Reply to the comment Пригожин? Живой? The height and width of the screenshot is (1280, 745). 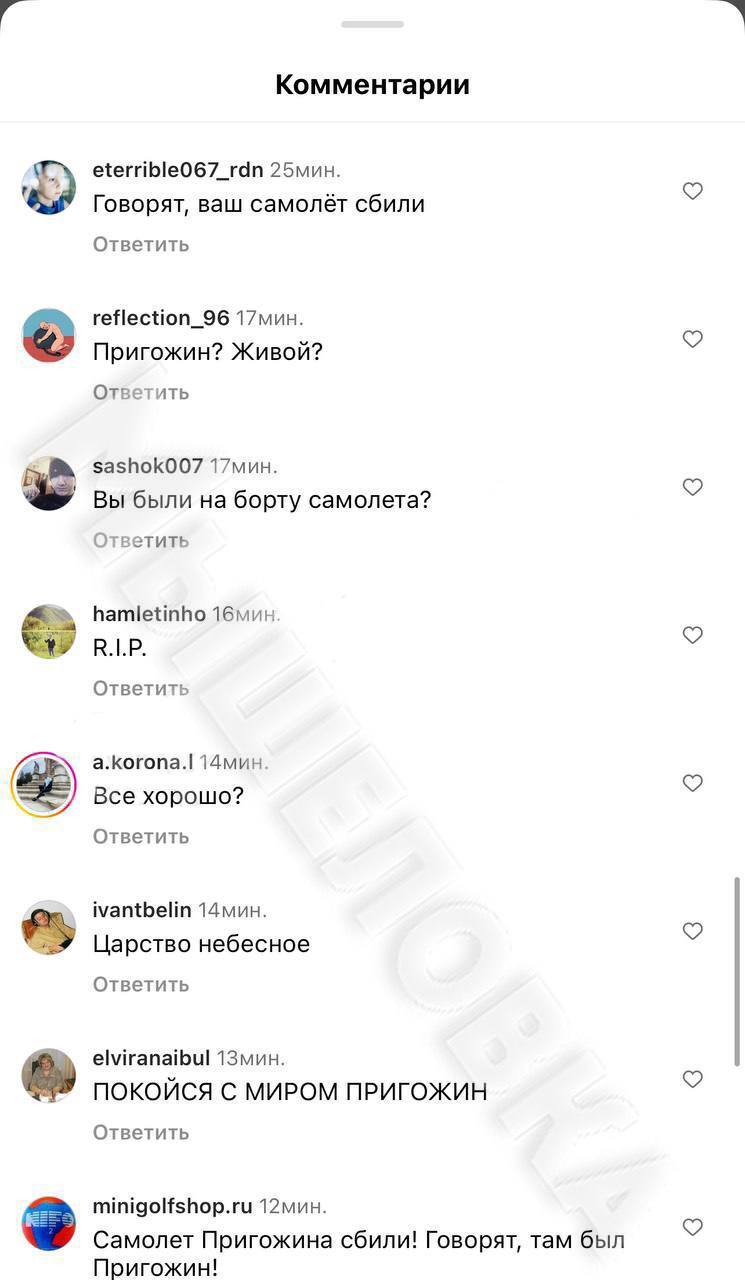tap(141, 392)
